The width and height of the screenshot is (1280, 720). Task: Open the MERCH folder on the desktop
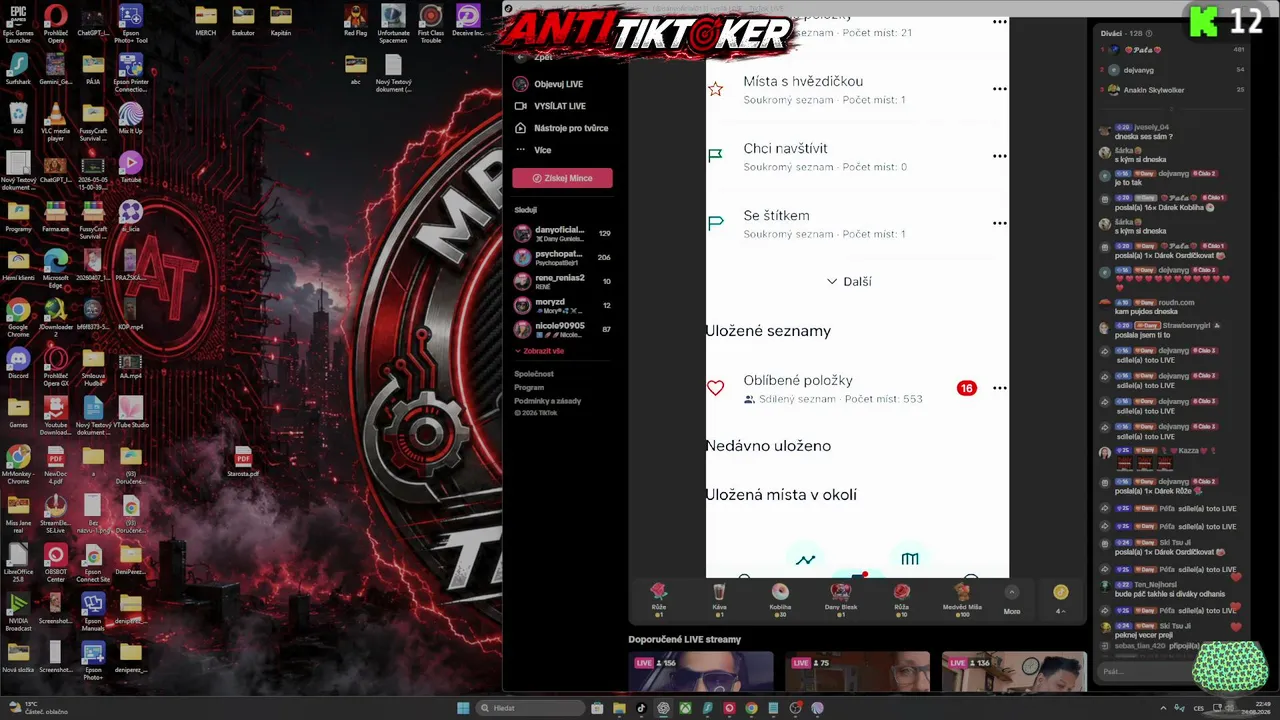click(205, 20)
